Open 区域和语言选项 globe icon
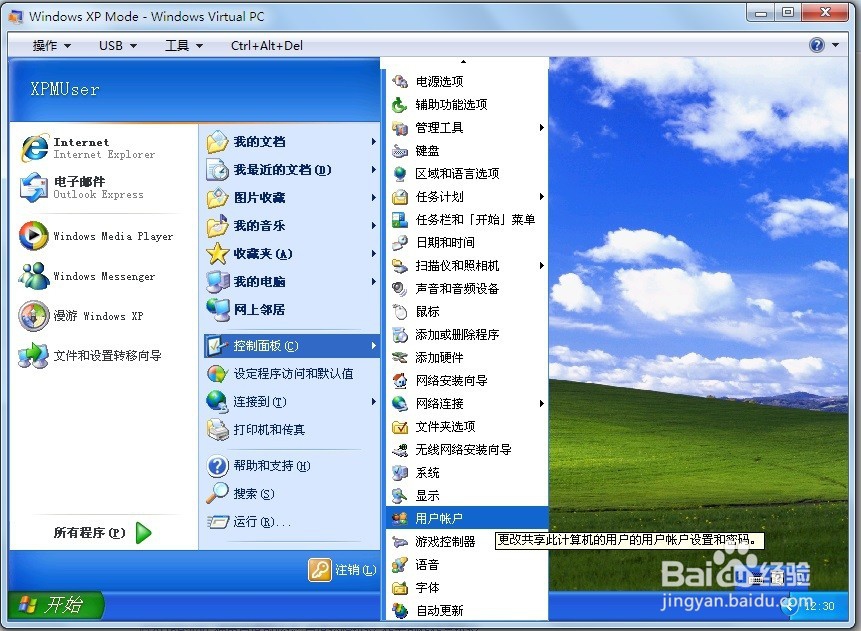 [x=400, y=174]
